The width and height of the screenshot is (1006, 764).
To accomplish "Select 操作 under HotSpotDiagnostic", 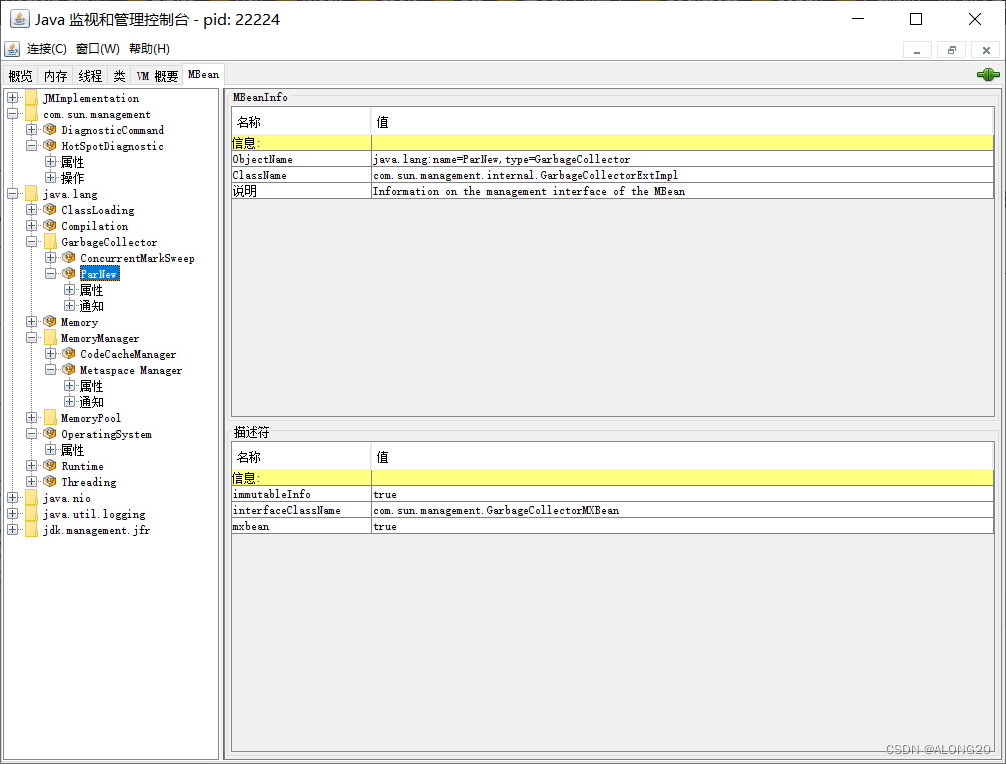I will (x=72, y=178).
